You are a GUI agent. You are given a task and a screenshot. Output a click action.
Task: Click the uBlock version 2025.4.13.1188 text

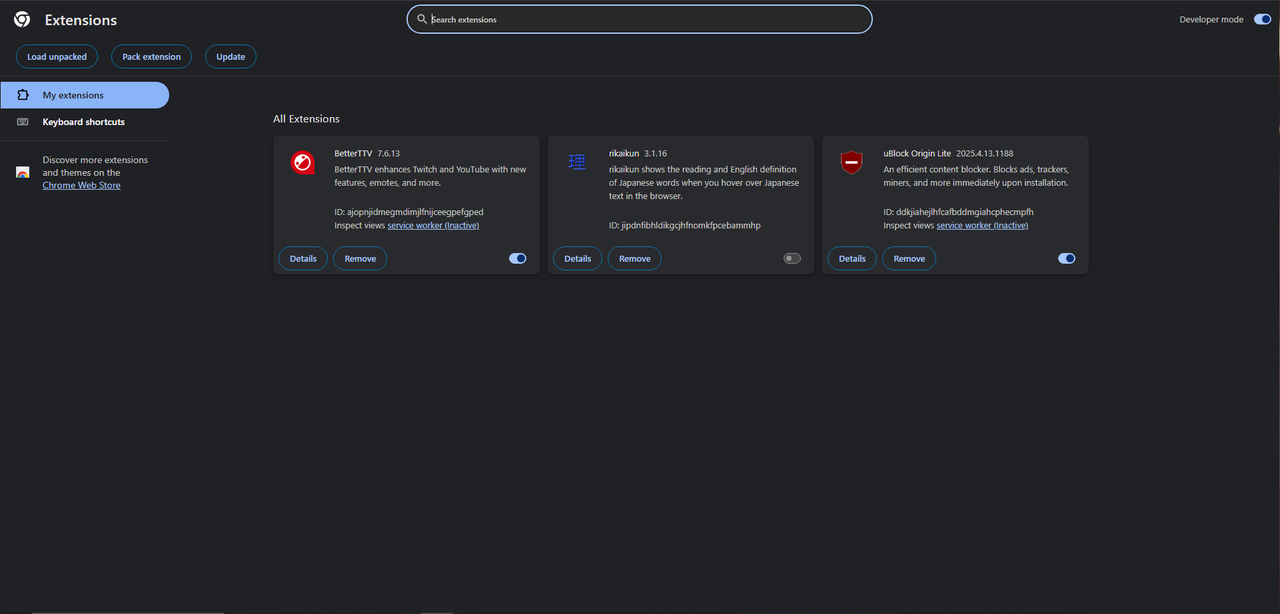click(984, 153)
